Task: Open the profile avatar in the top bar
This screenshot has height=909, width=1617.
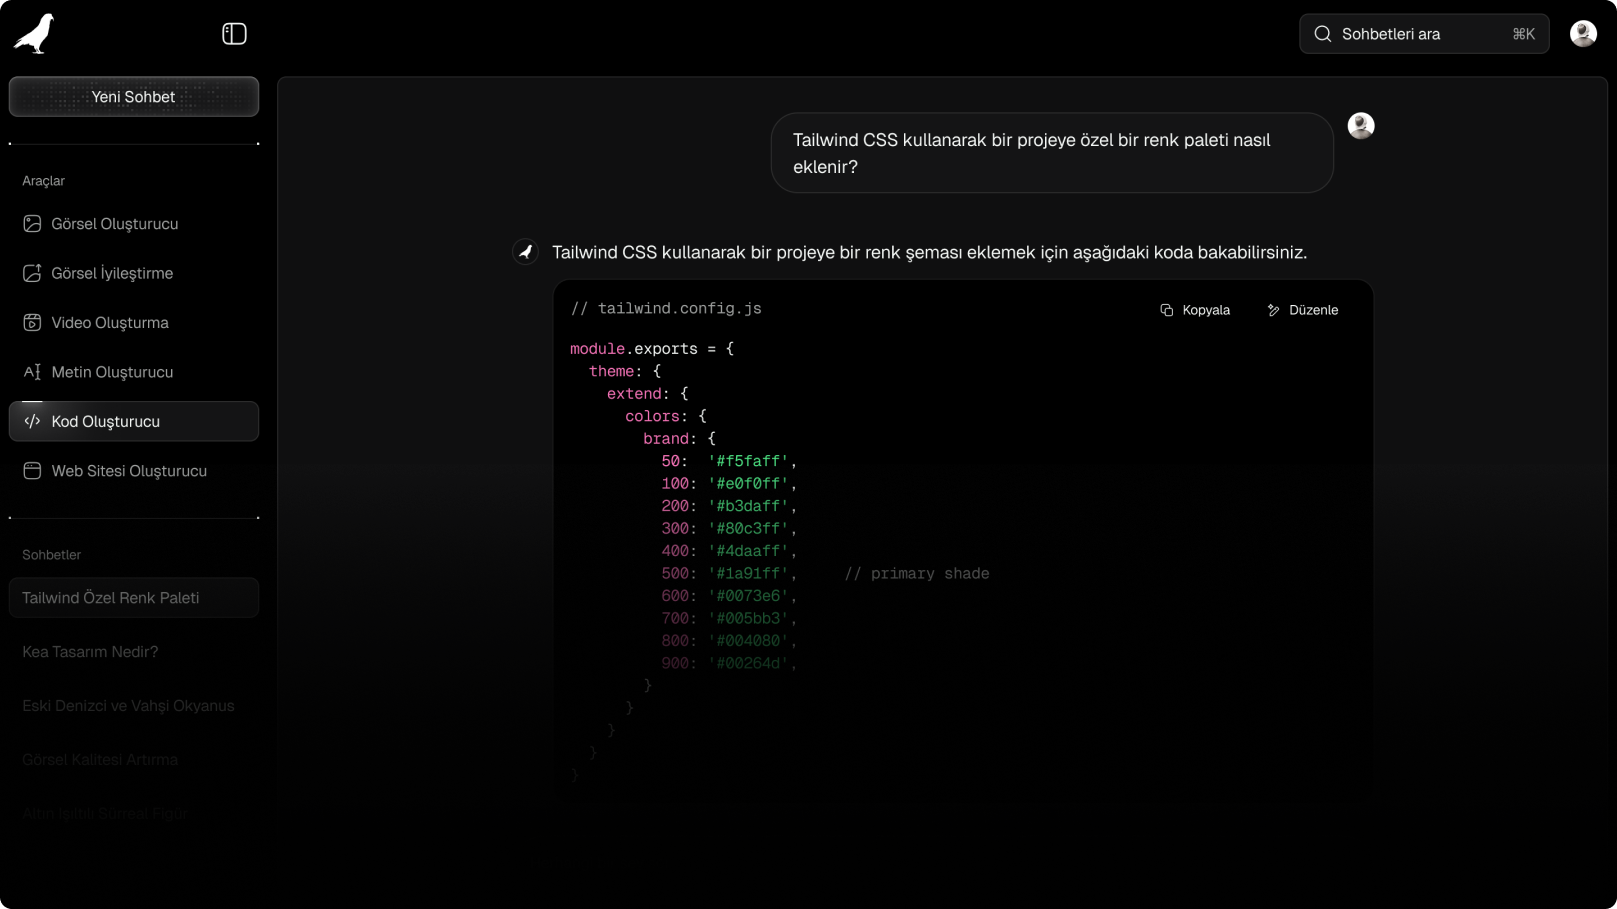Action: 1583,34
